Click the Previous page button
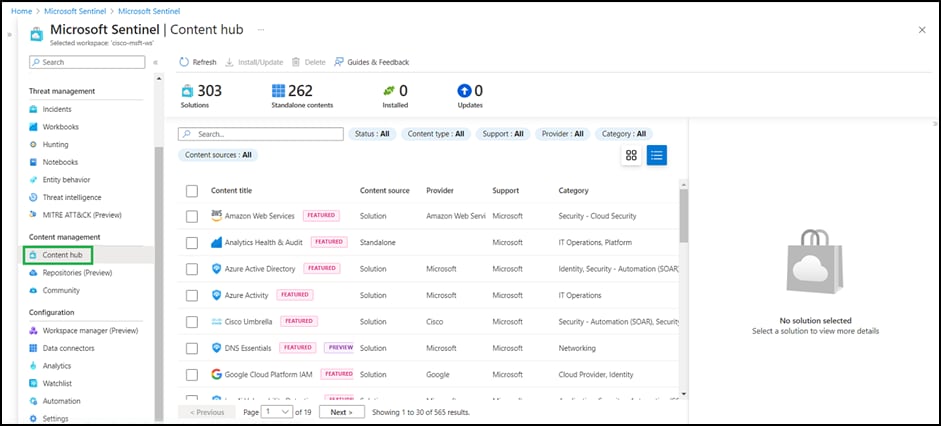Viewport: 941px width, 426px height. click(207, 412)
